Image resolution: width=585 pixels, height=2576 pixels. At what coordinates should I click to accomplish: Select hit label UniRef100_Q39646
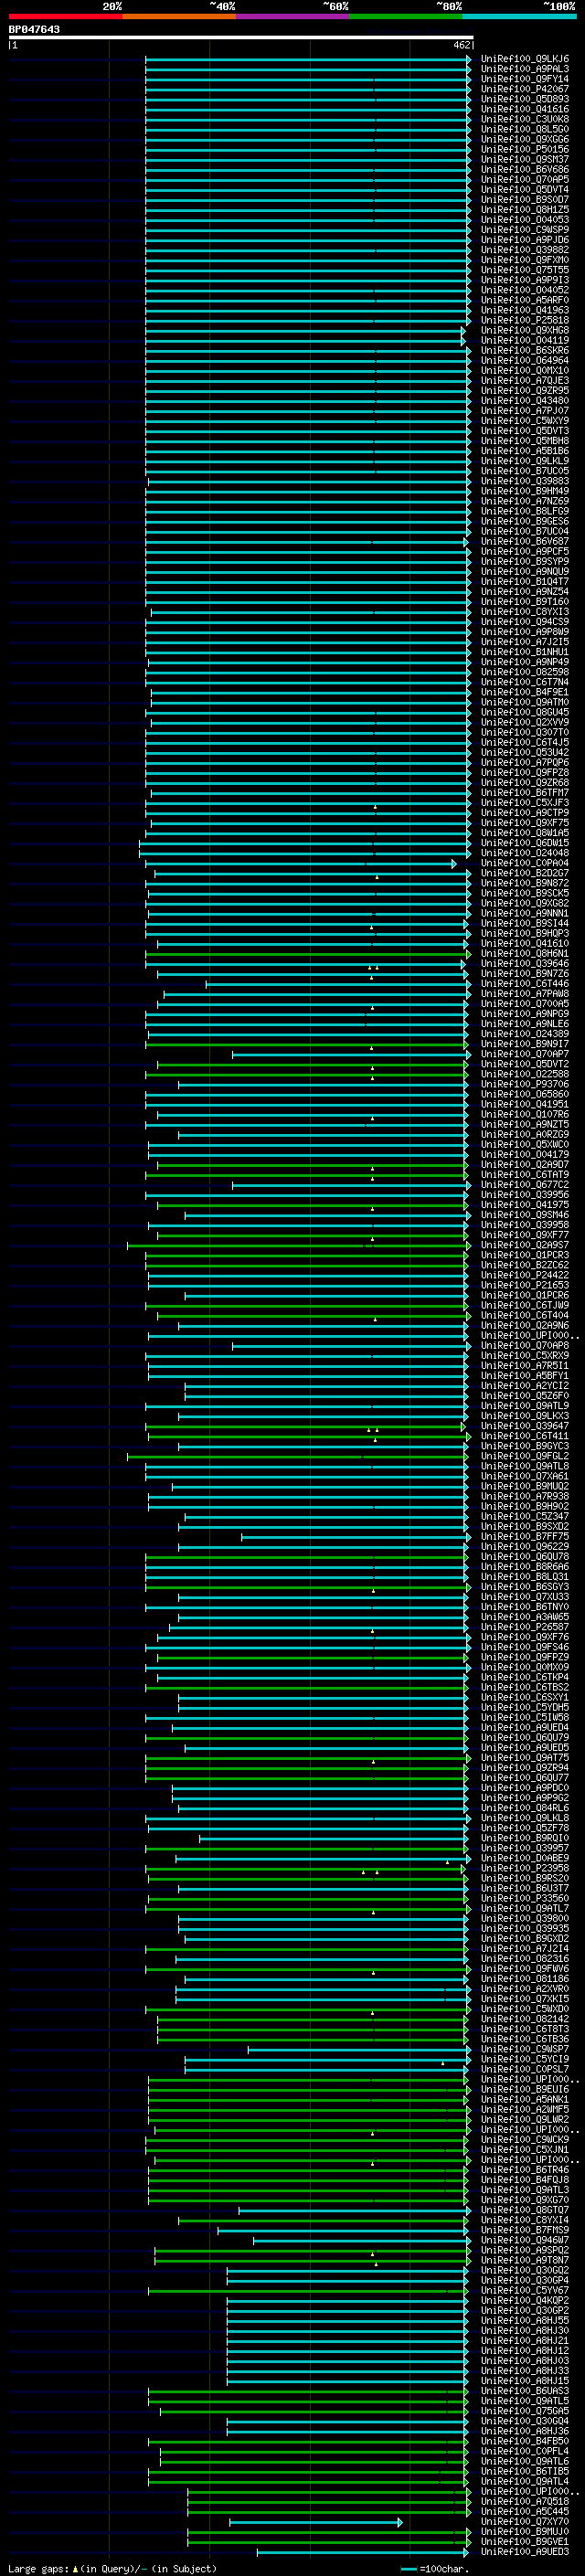click(x=525, y=964)
